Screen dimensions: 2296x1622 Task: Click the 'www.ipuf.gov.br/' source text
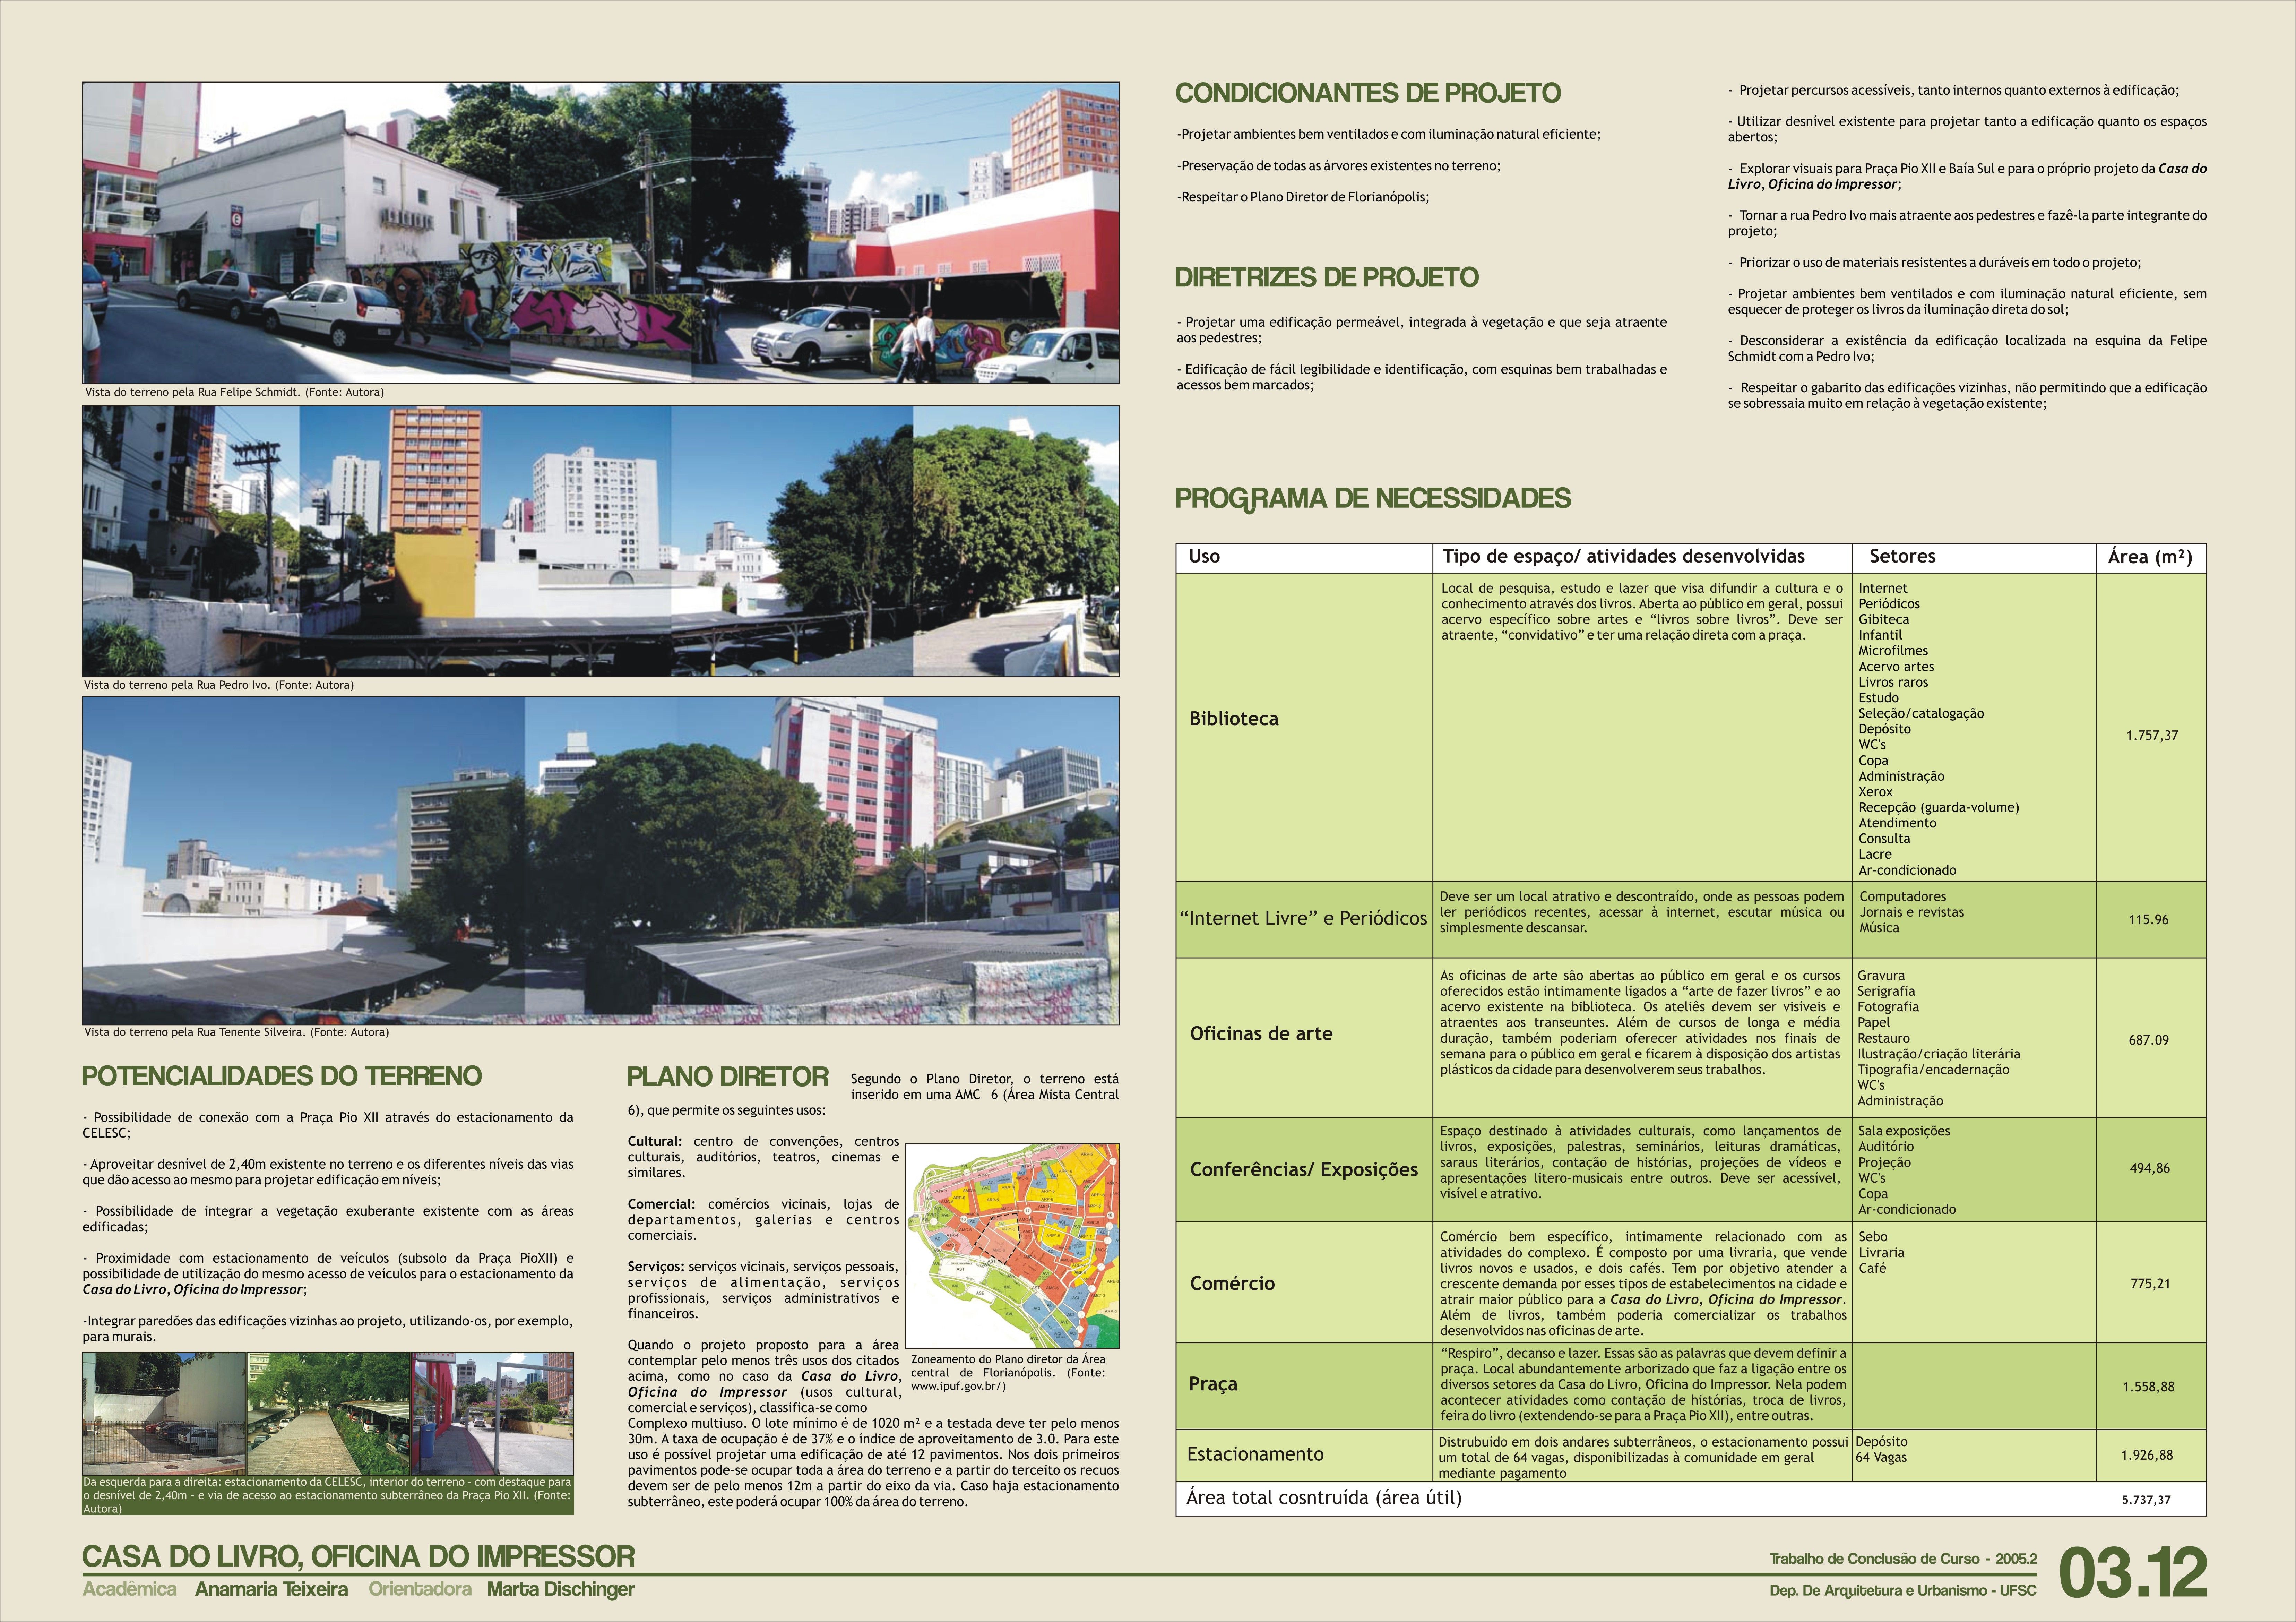coord(958,1386)
